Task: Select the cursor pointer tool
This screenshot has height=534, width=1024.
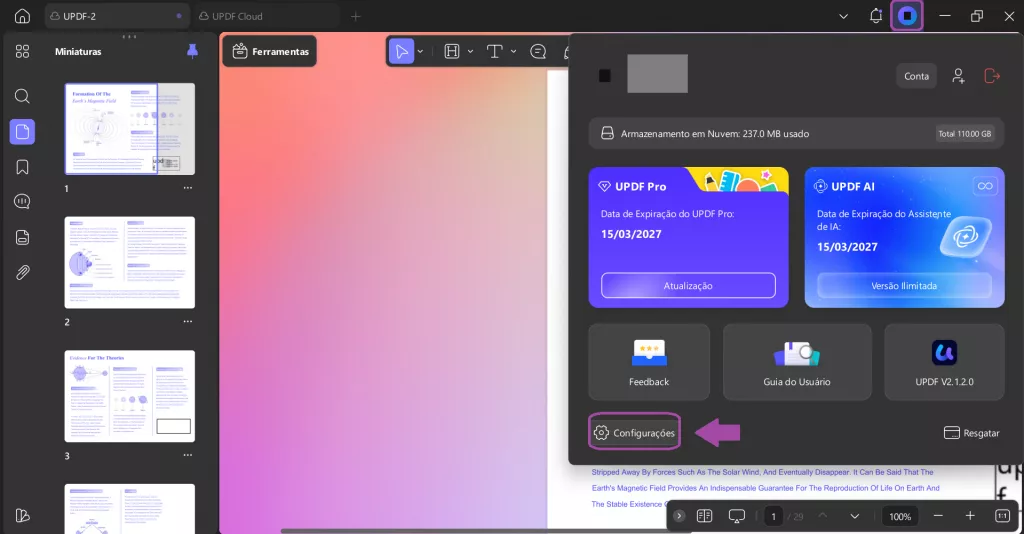Action: click(401, 51)
